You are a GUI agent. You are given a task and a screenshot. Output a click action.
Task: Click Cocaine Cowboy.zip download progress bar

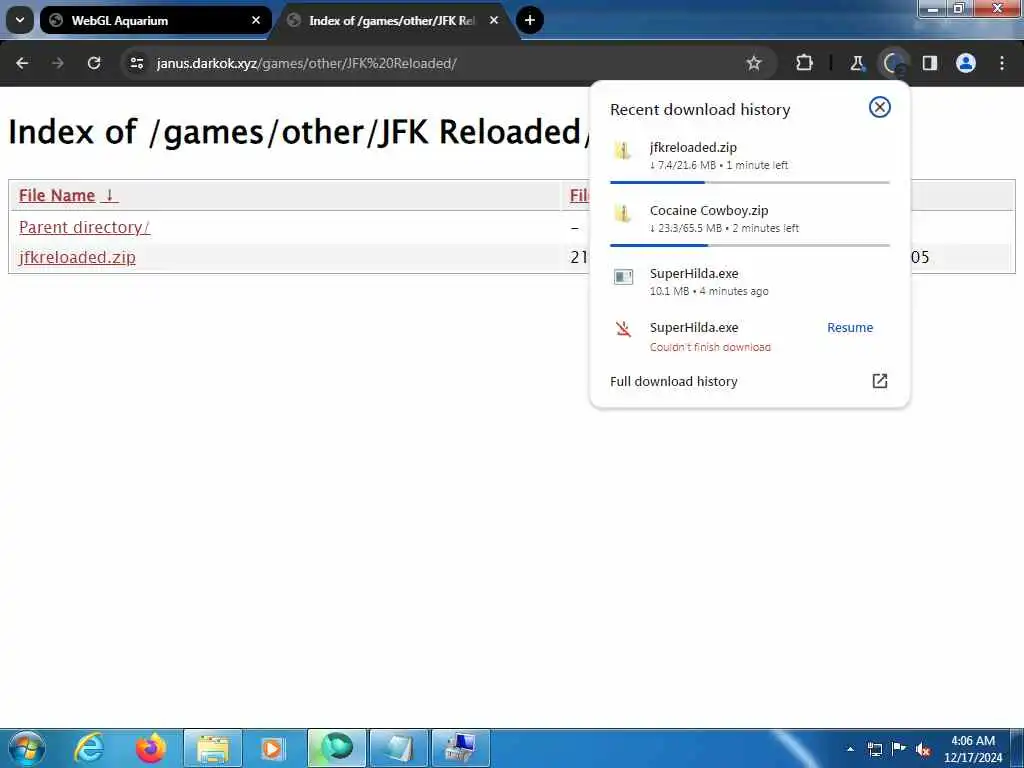[750, 245]
